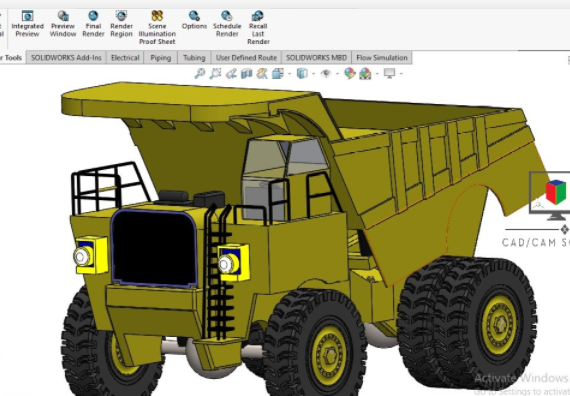570x396 pixels.
Task: Click Zoom to Area icon
Action: (x=215, y=73)
